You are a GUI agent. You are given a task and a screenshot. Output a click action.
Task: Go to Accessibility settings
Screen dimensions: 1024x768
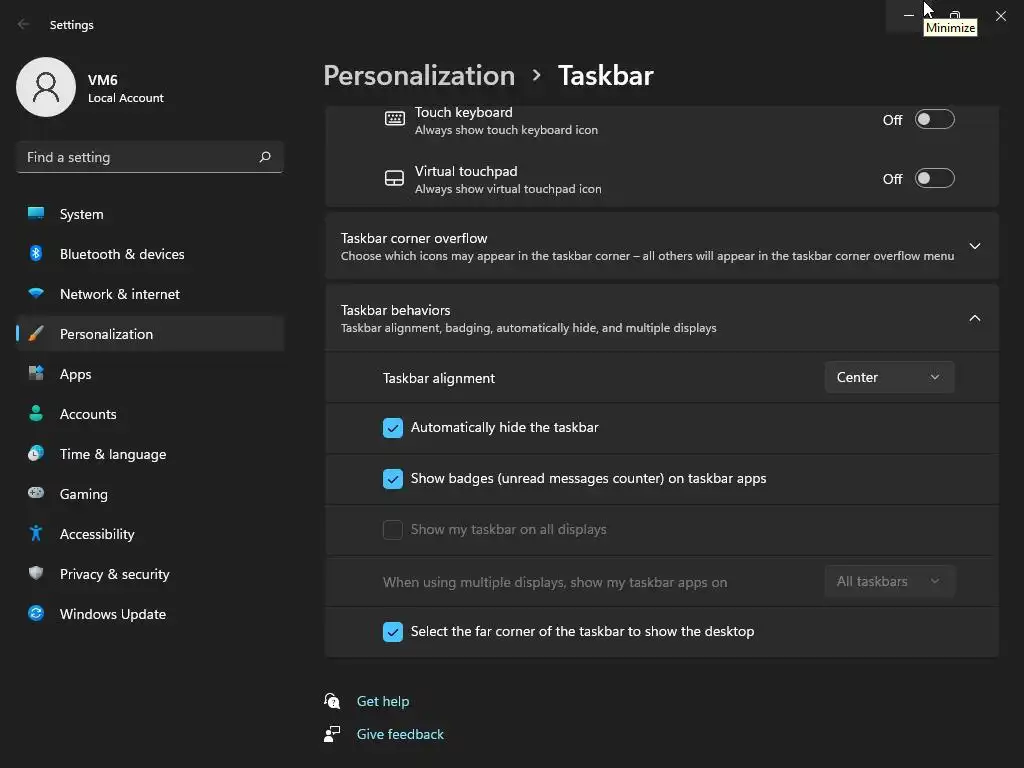97,534
